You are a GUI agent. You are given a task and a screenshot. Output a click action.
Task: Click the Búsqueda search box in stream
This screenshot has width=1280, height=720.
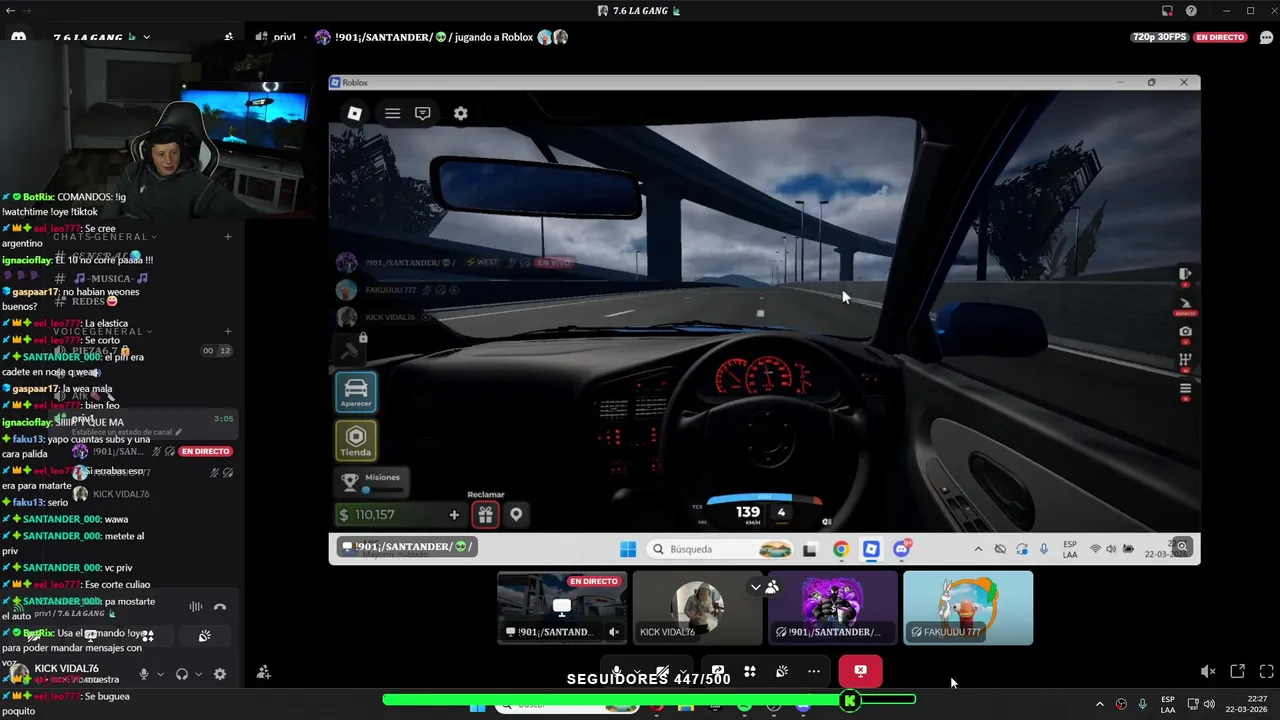(721, 549)
